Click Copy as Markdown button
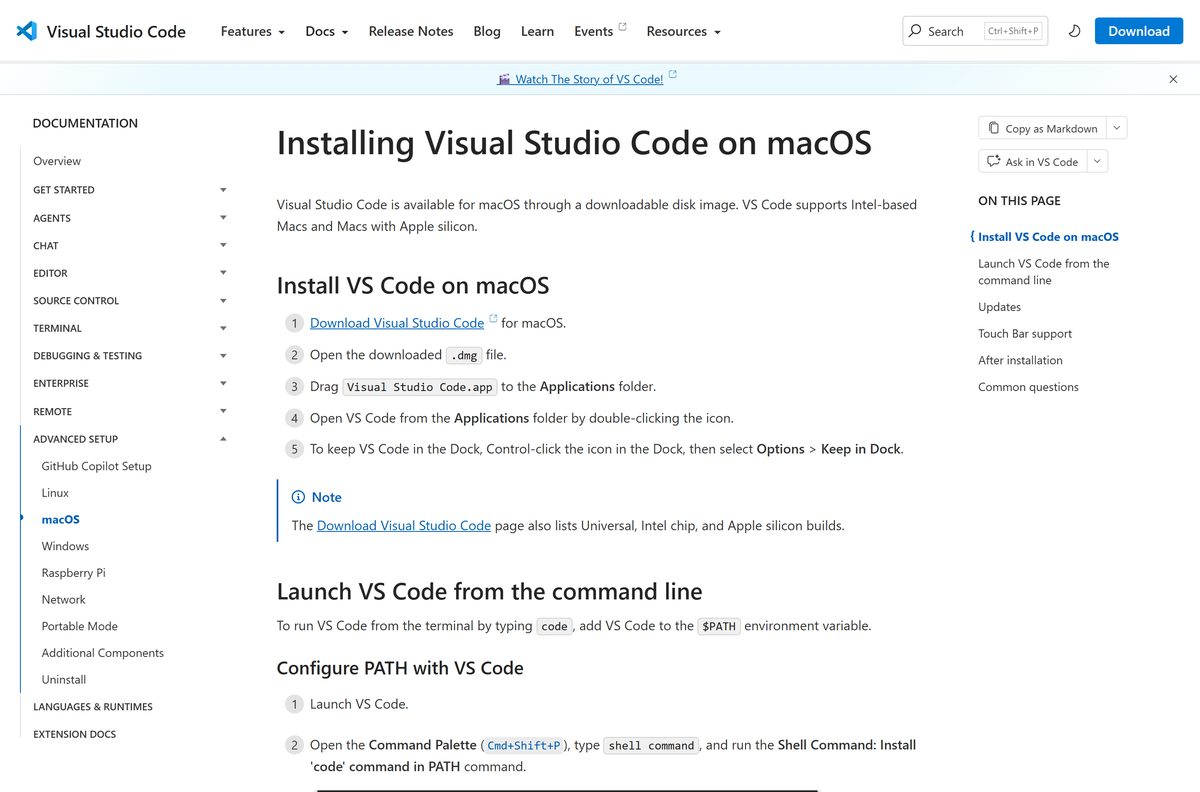 click(x=1042, y=128)
